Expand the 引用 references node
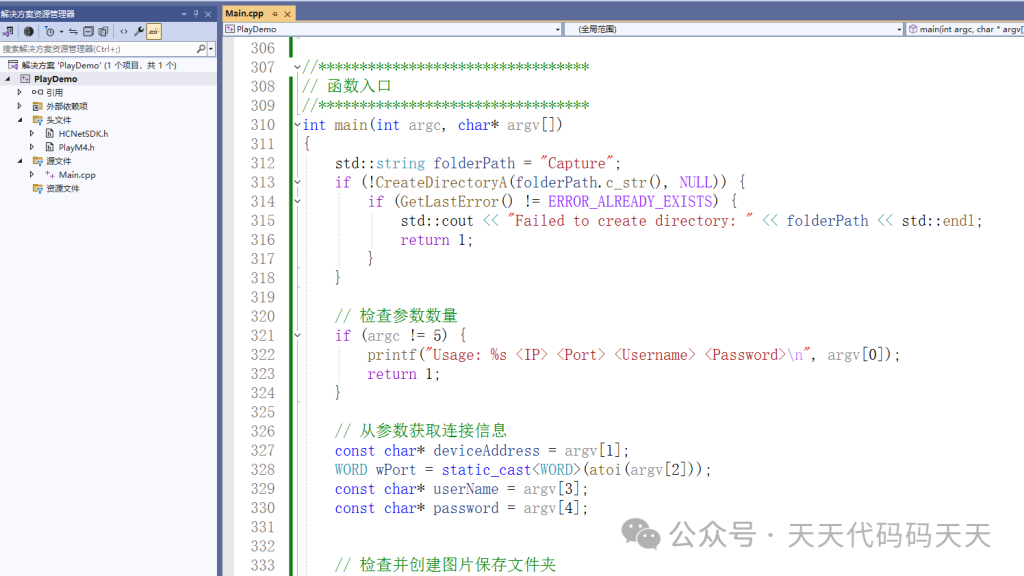 pos(19,92)
